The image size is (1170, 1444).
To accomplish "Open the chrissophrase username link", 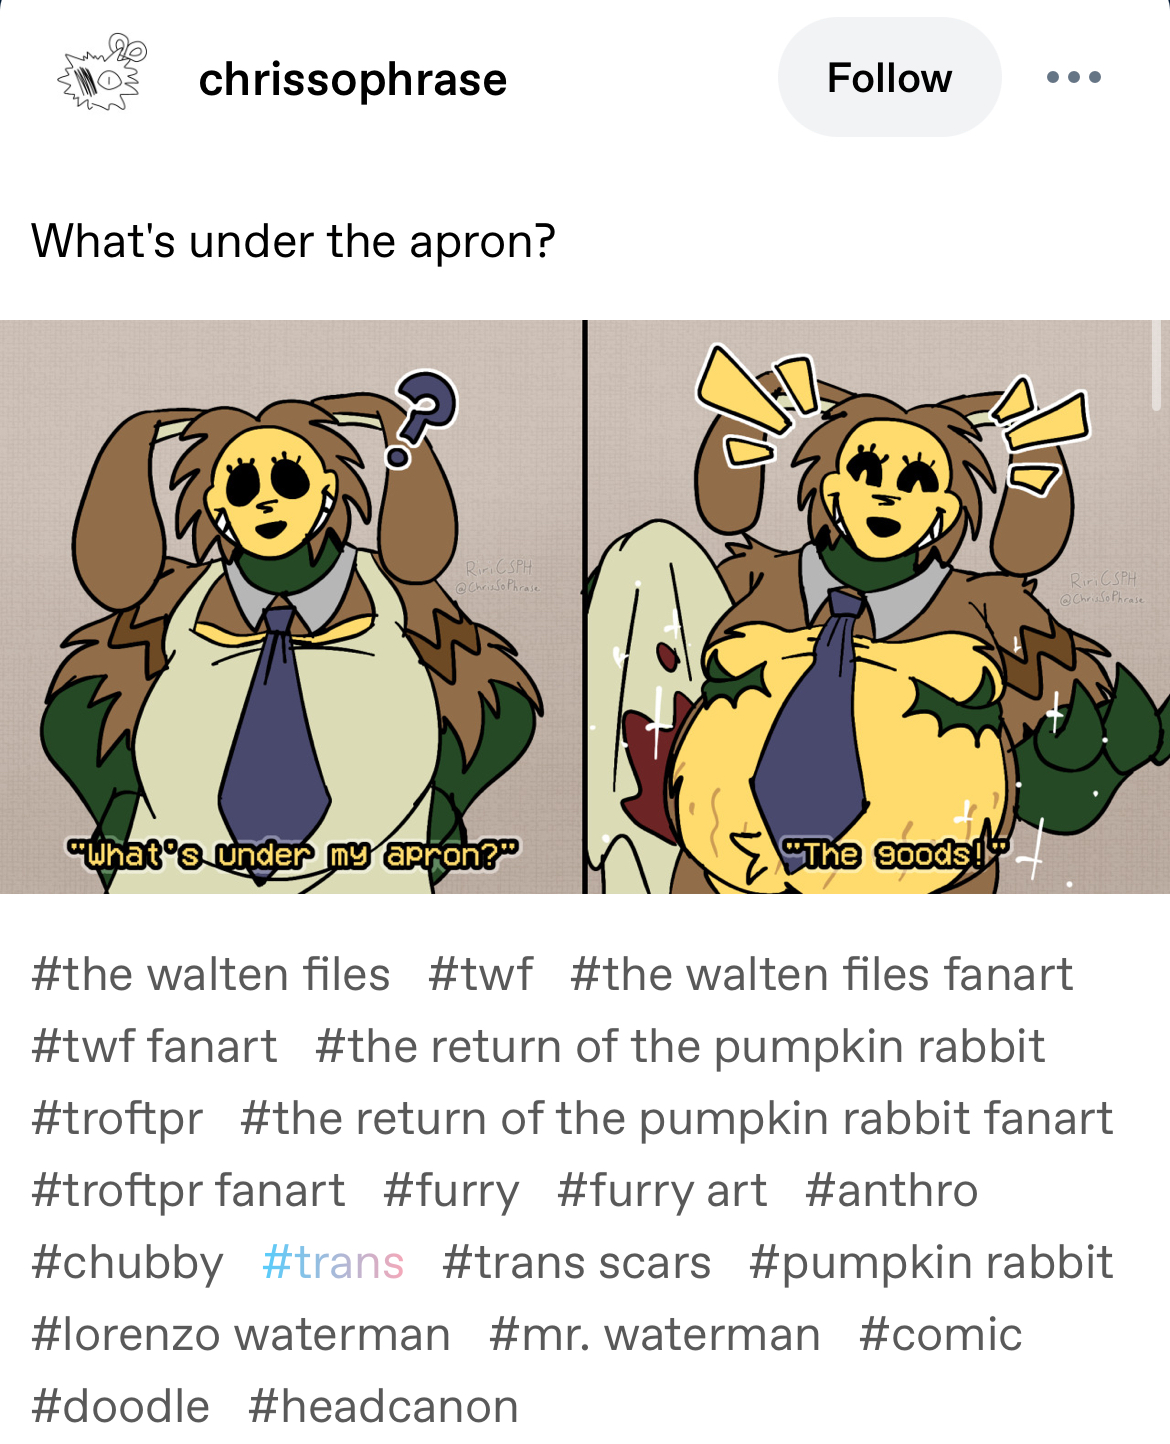I will (x=353, y=79).
